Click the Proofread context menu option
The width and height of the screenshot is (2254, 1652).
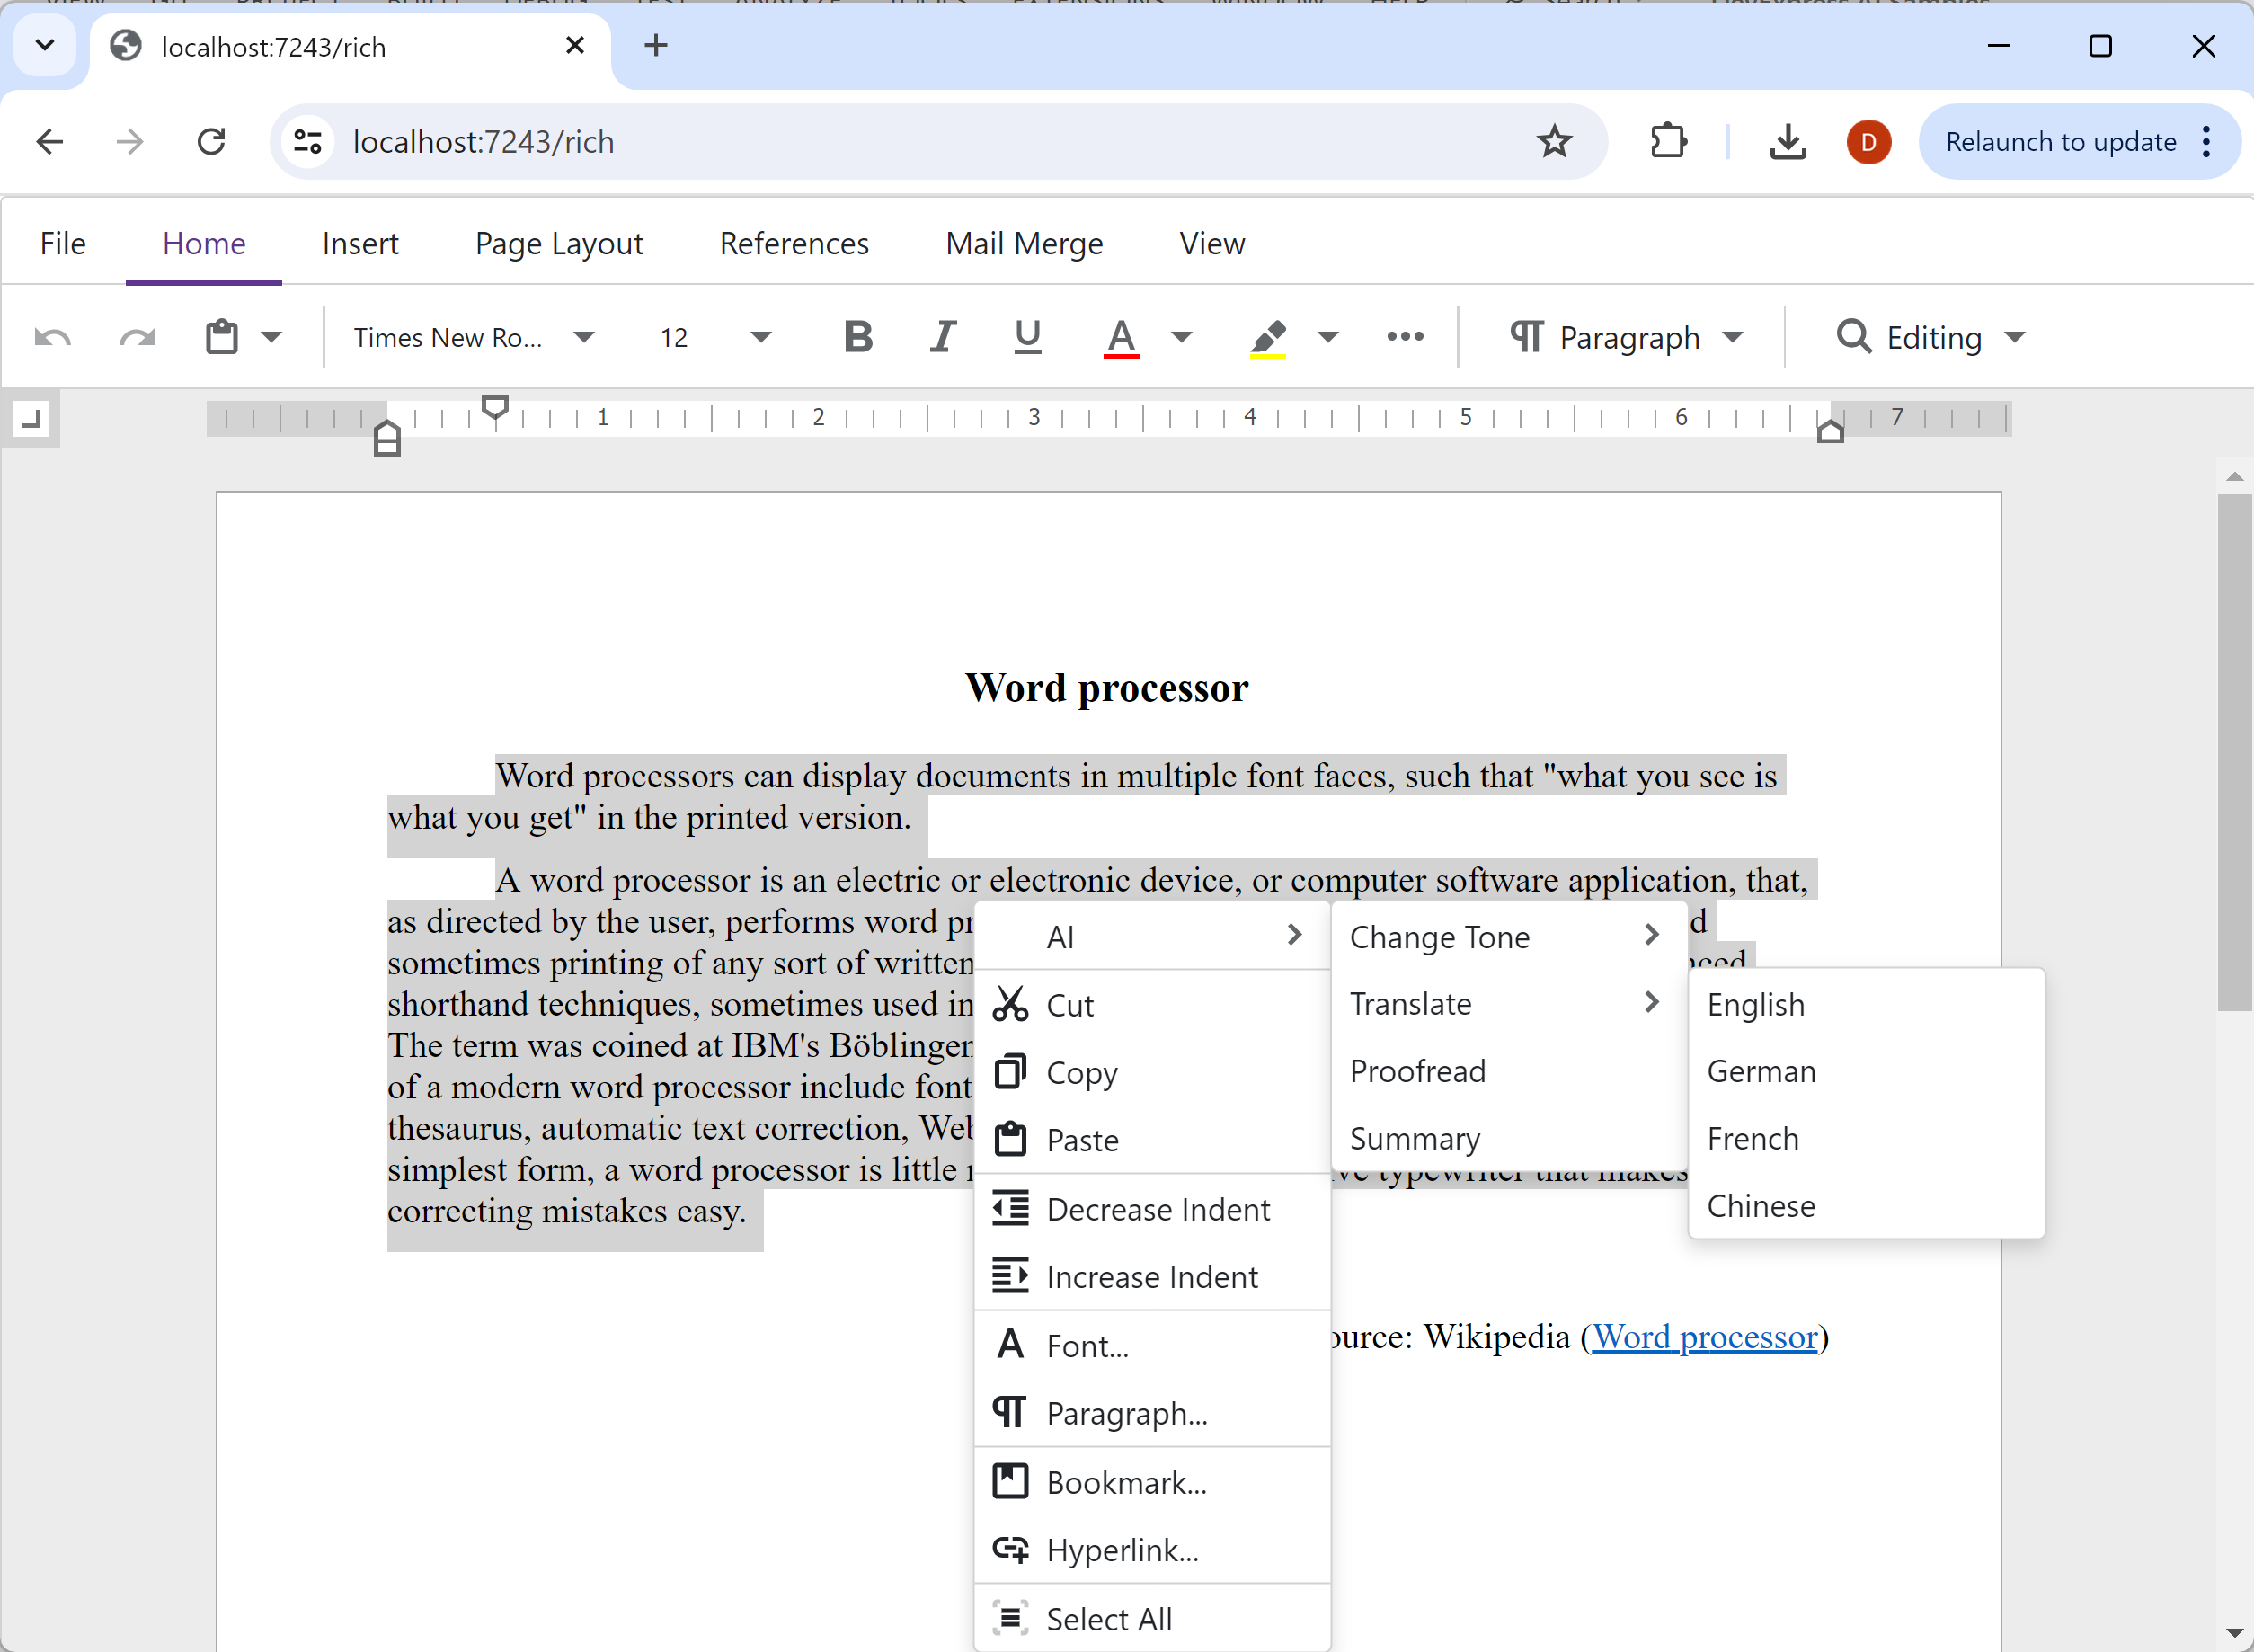(1417, 1070)
